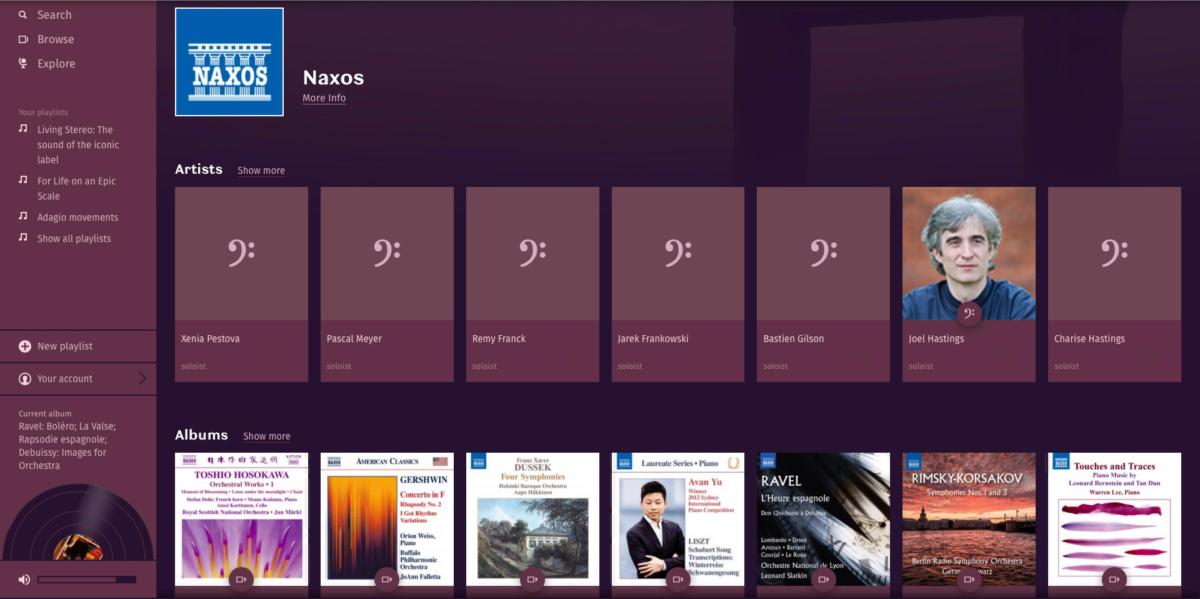
Task: Mute audio with the speaker icon
Action: click(24, 579)
